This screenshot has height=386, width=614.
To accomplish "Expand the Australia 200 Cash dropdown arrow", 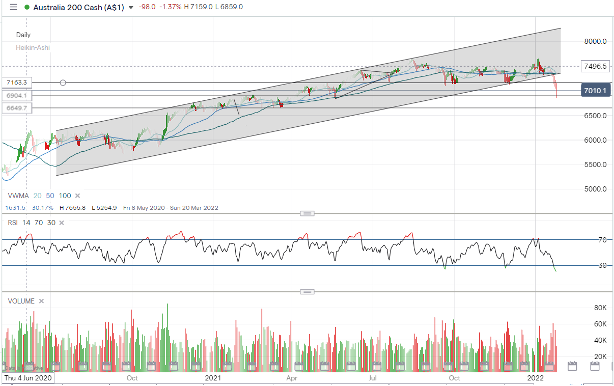I will click(x=131, y=7).
